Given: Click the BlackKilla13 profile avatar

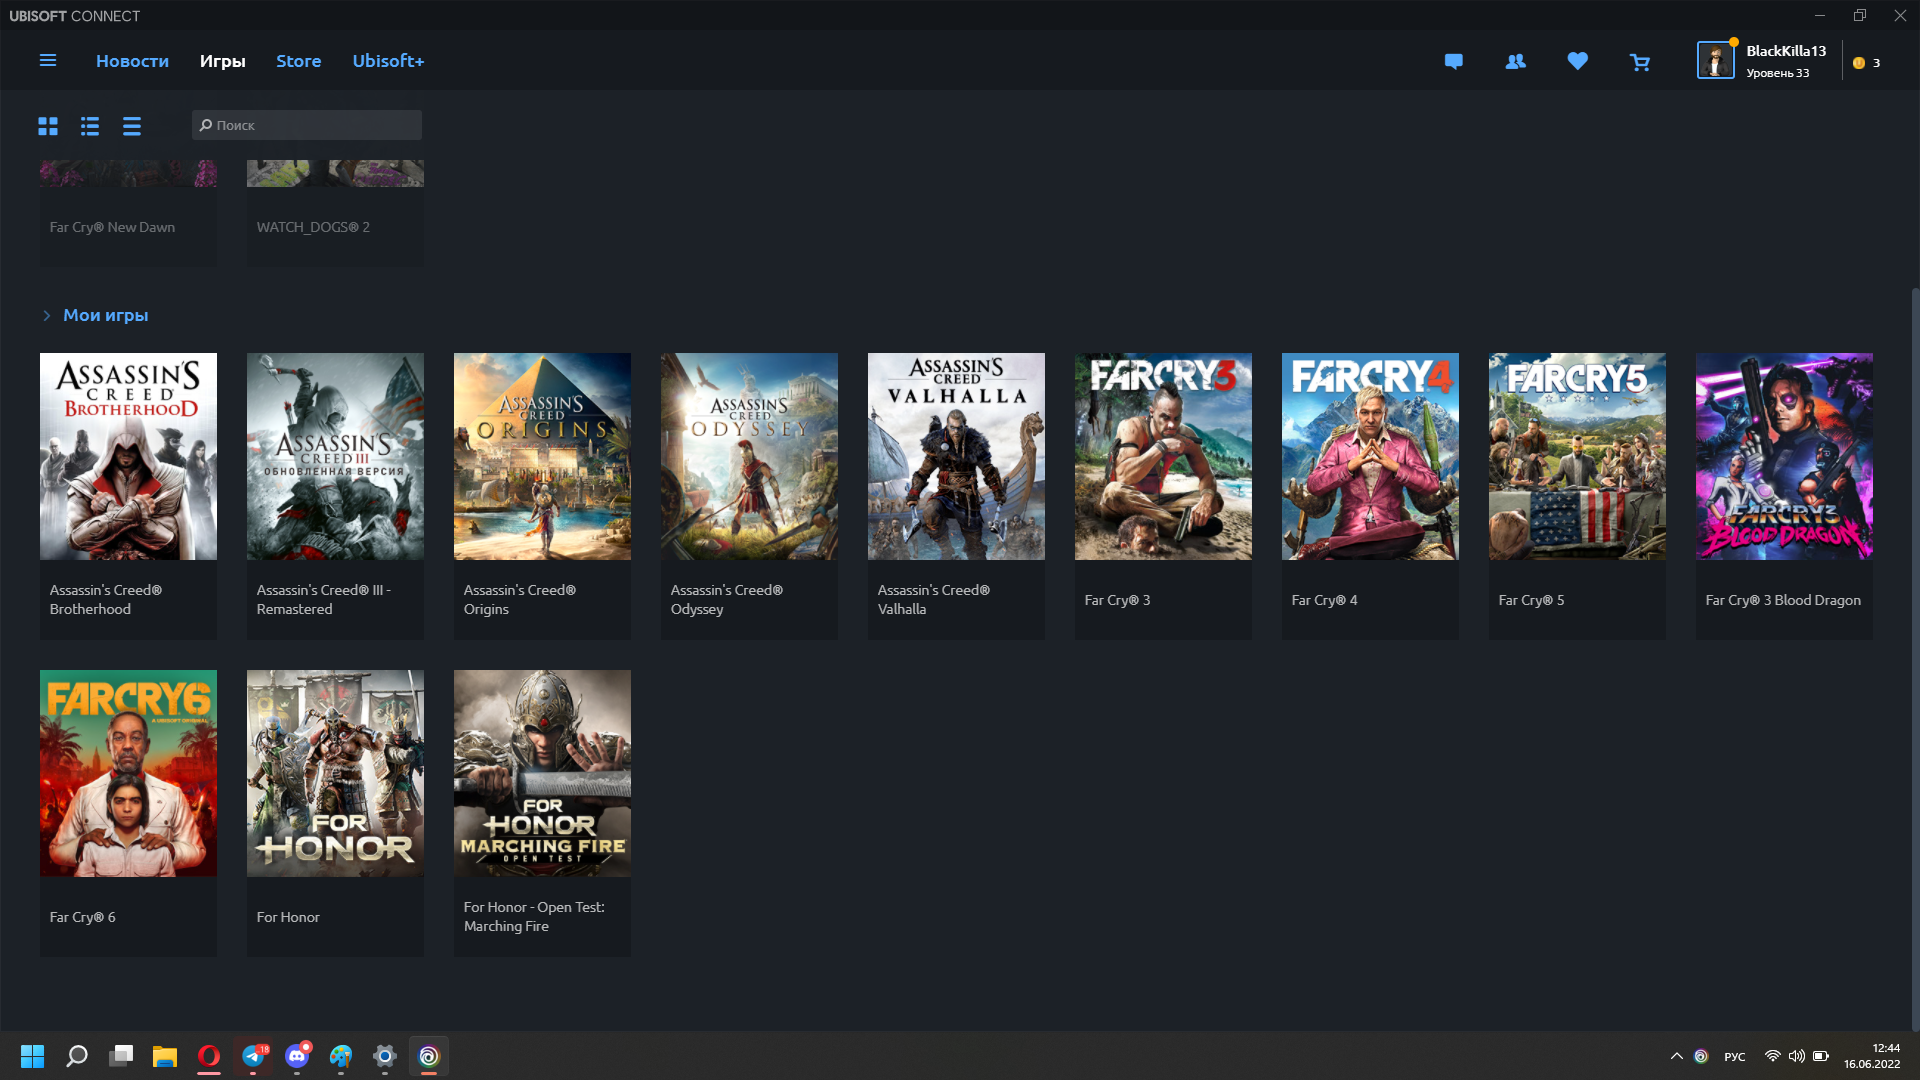Looking at the screenshot, I should (1716, 60).
